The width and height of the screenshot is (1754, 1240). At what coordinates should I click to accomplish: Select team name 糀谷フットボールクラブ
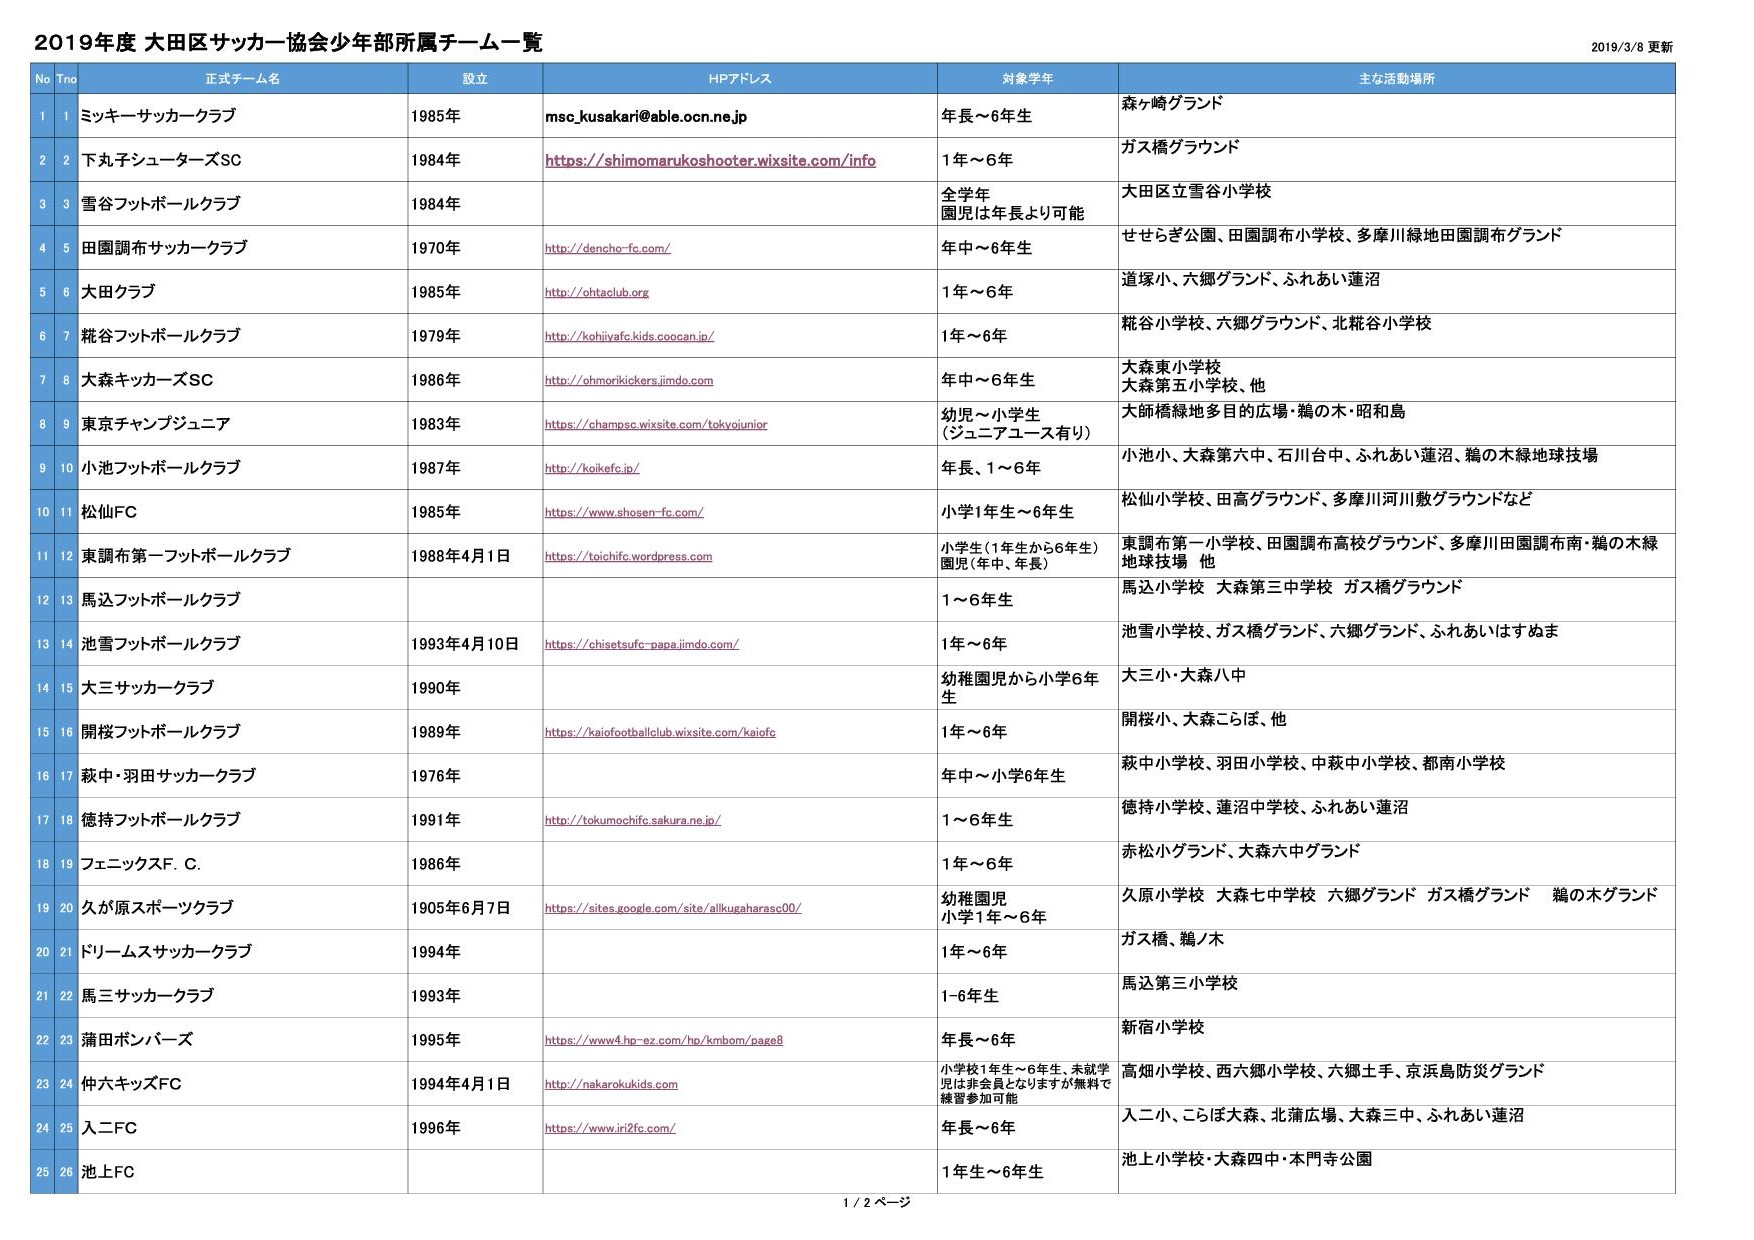pyautogui.click(x=160, y=336)
